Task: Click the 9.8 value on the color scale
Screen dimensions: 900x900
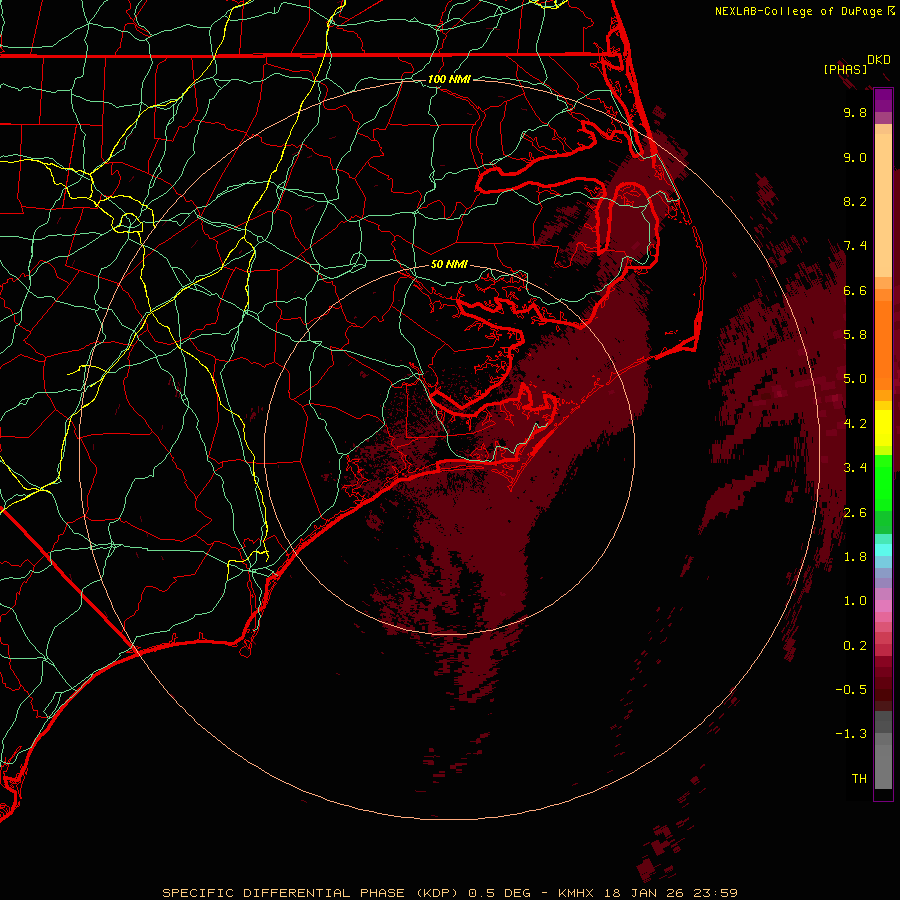Action: 855,113
